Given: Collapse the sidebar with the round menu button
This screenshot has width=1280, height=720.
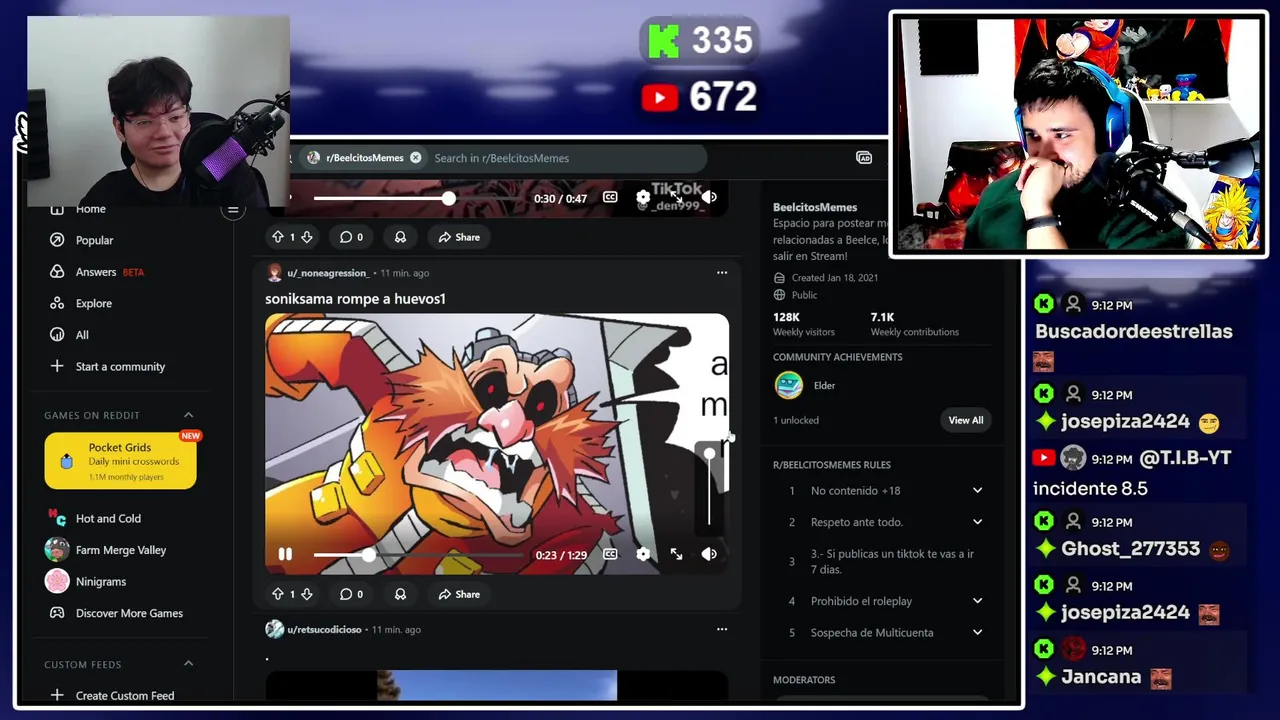Looking at the screenshot, I should click(x=233, y=209).
